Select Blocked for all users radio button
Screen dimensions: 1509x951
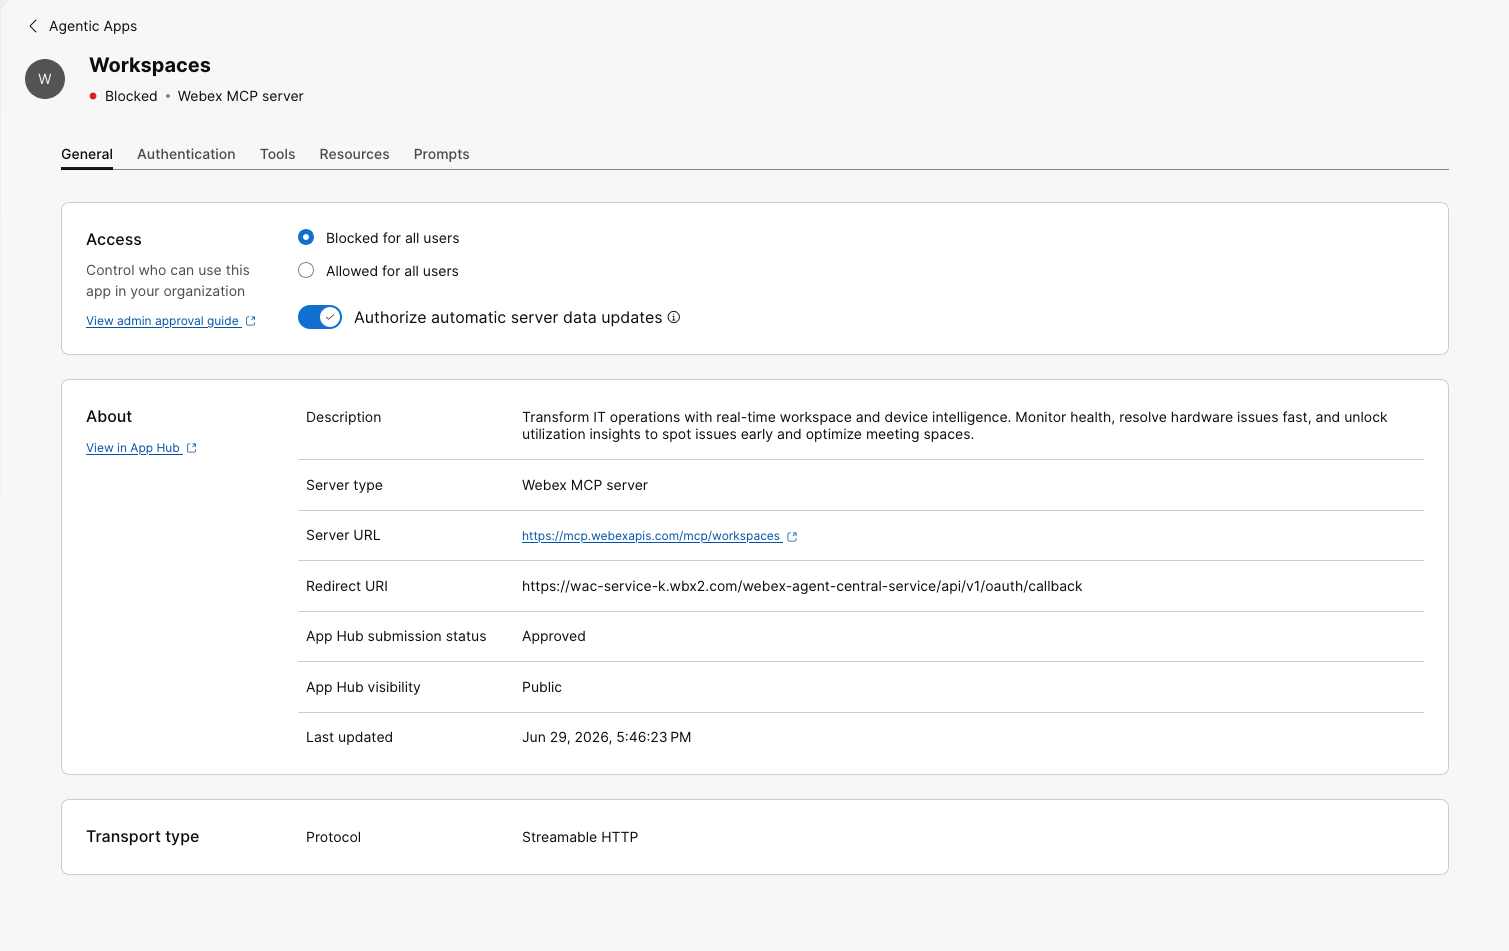coord(306,237)
